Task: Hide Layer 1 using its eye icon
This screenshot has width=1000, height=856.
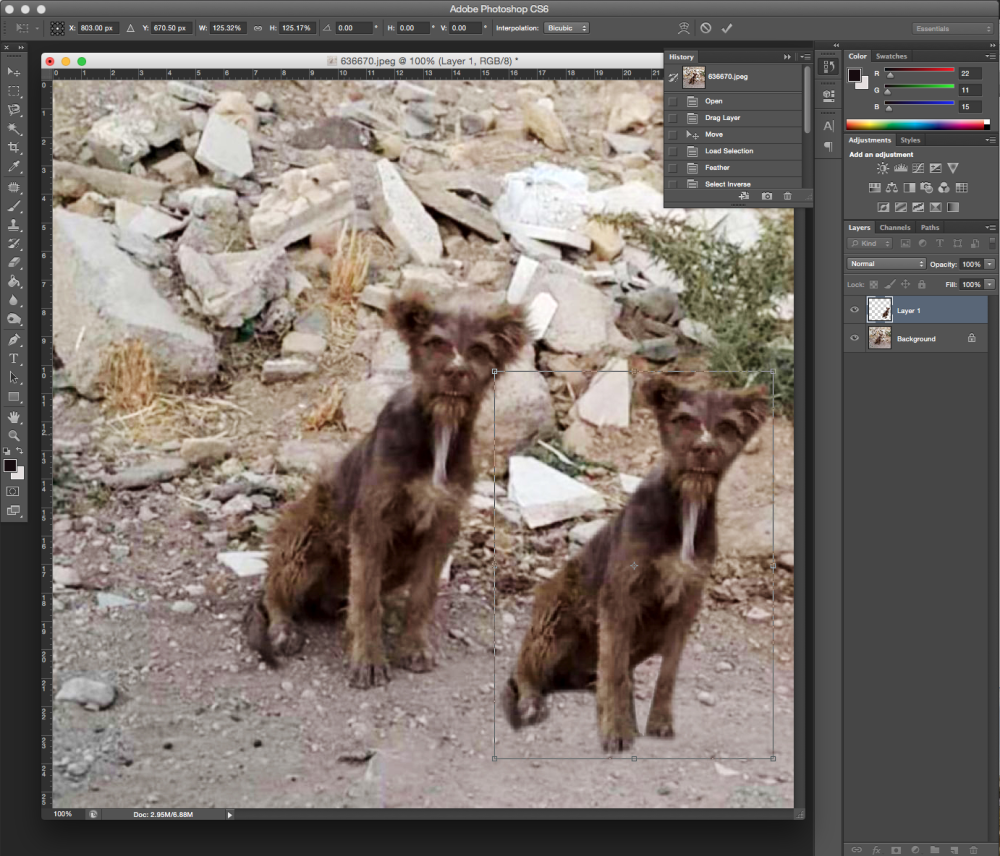Action: (854, 310)
